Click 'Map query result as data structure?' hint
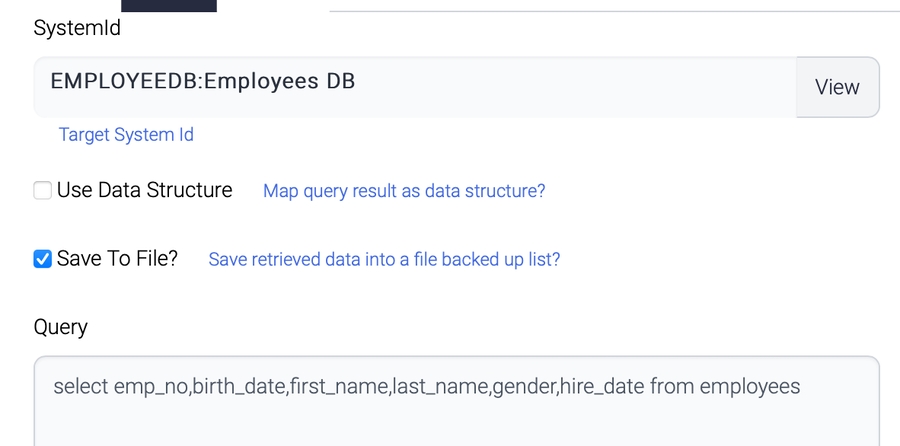Viewport: 900px width, 446px height. click(x=404, y=191)
